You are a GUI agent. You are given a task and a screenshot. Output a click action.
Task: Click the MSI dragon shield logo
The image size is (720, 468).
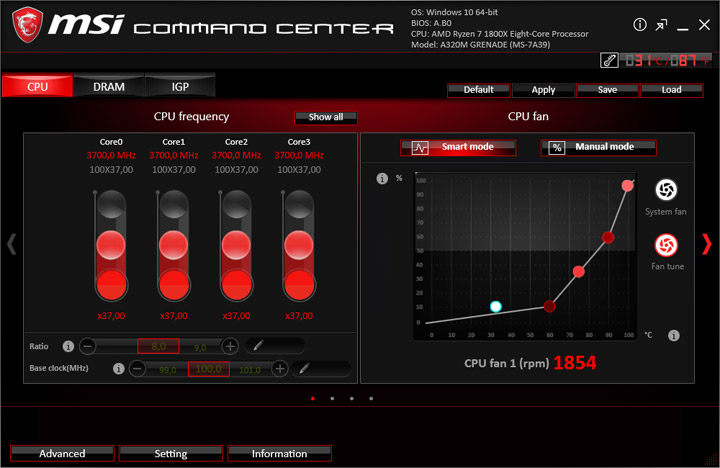[27, 25]
